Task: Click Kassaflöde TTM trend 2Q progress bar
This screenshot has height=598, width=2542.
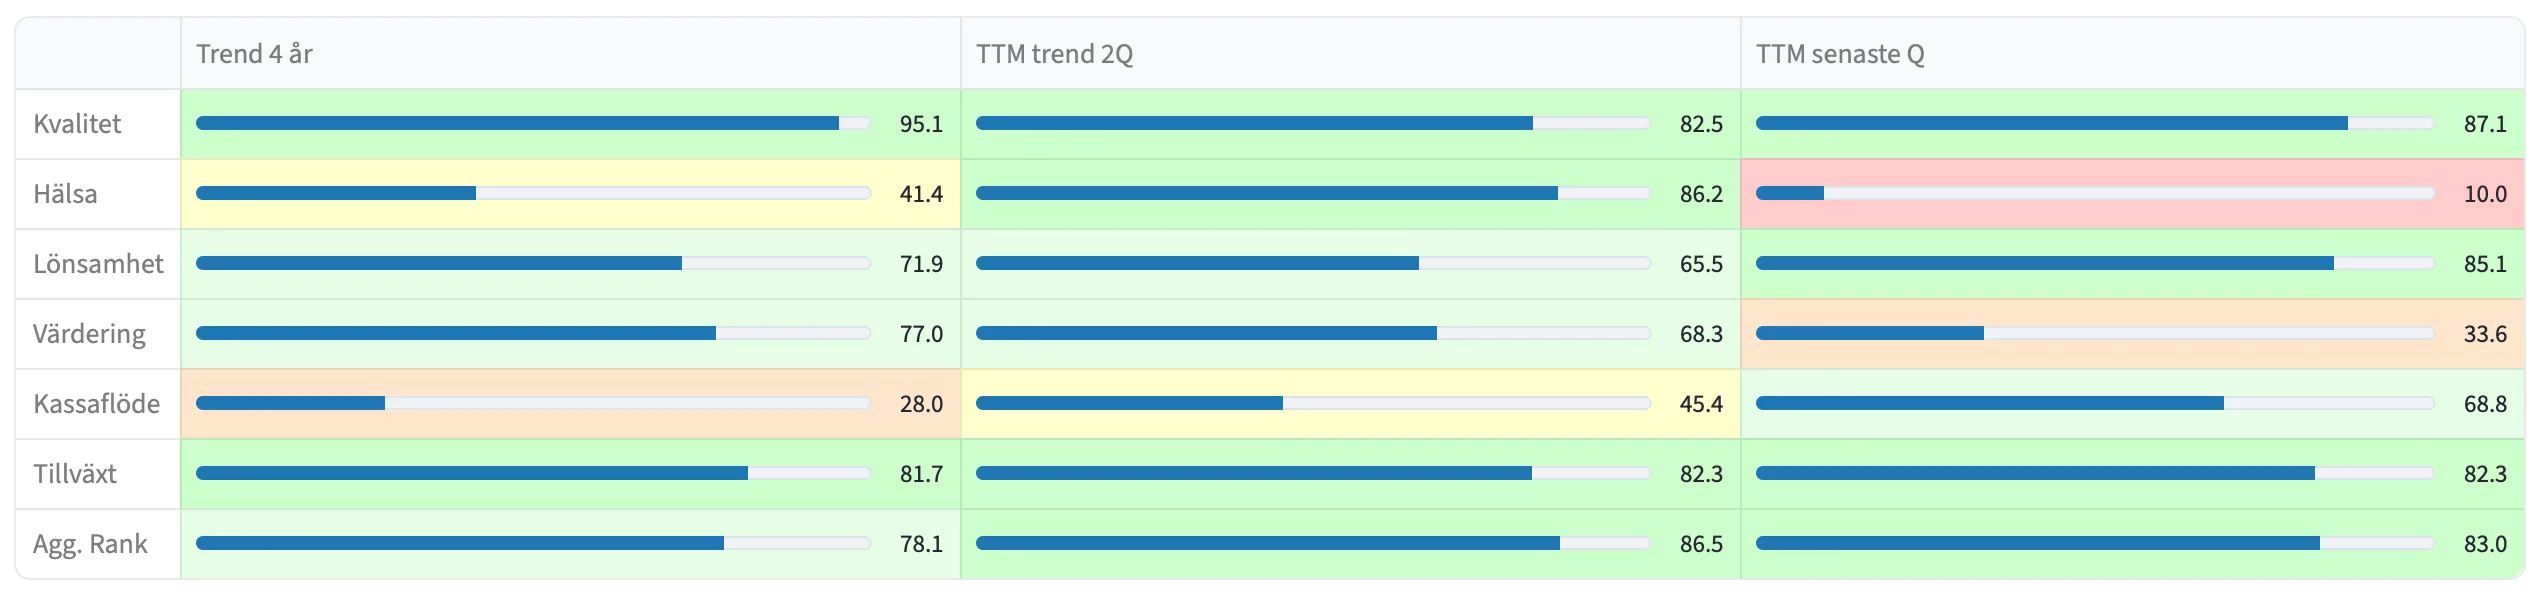Action: (x=1313, y=403)
